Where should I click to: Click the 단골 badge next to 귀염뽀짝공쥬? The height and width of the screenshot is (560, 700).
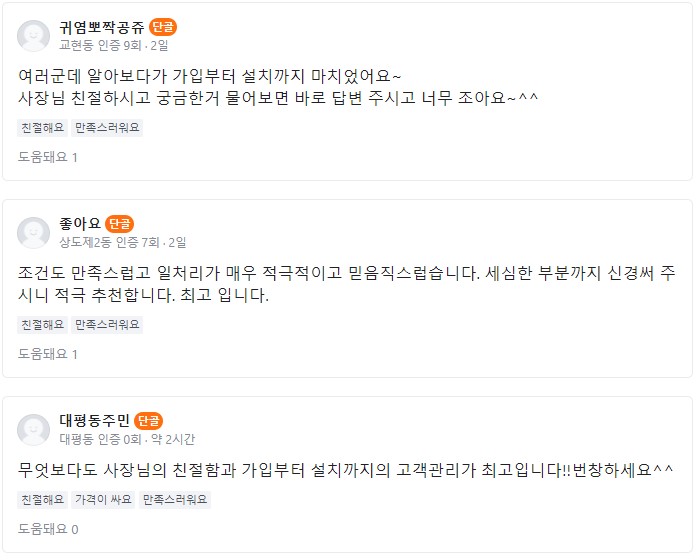point(163,27)
